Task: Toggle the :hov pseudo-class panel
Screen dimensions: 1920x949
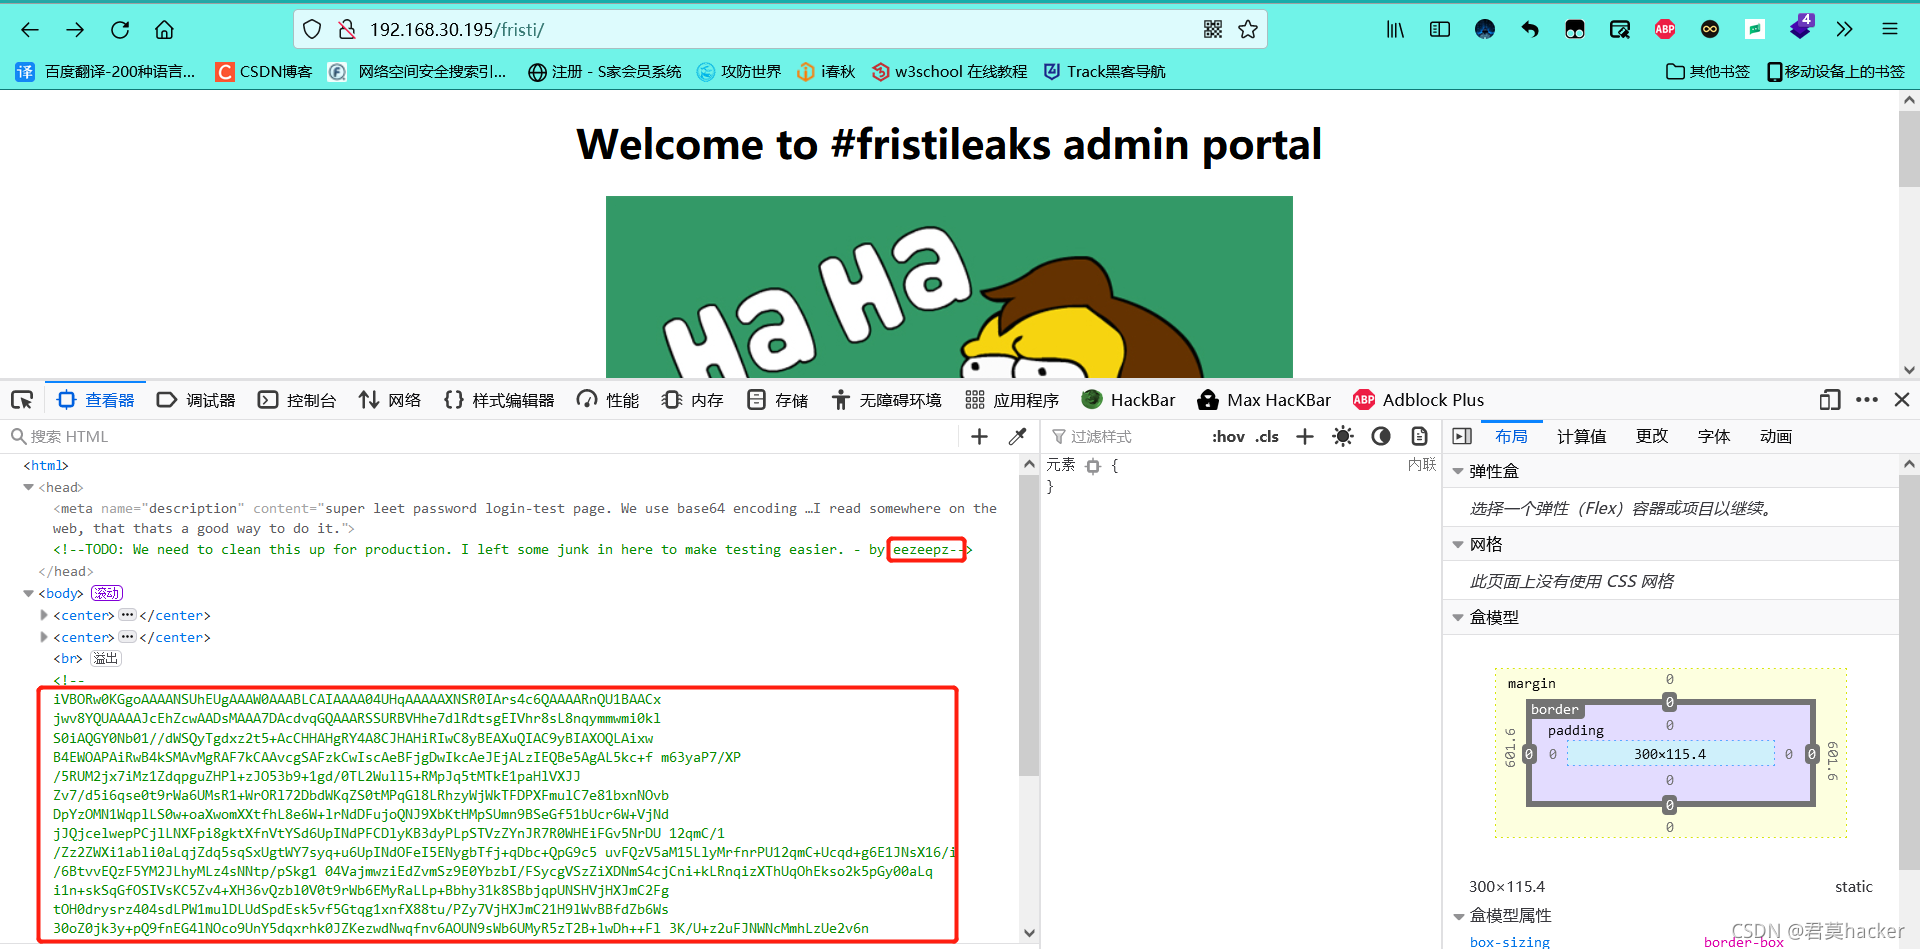Action: (1229, 437)
